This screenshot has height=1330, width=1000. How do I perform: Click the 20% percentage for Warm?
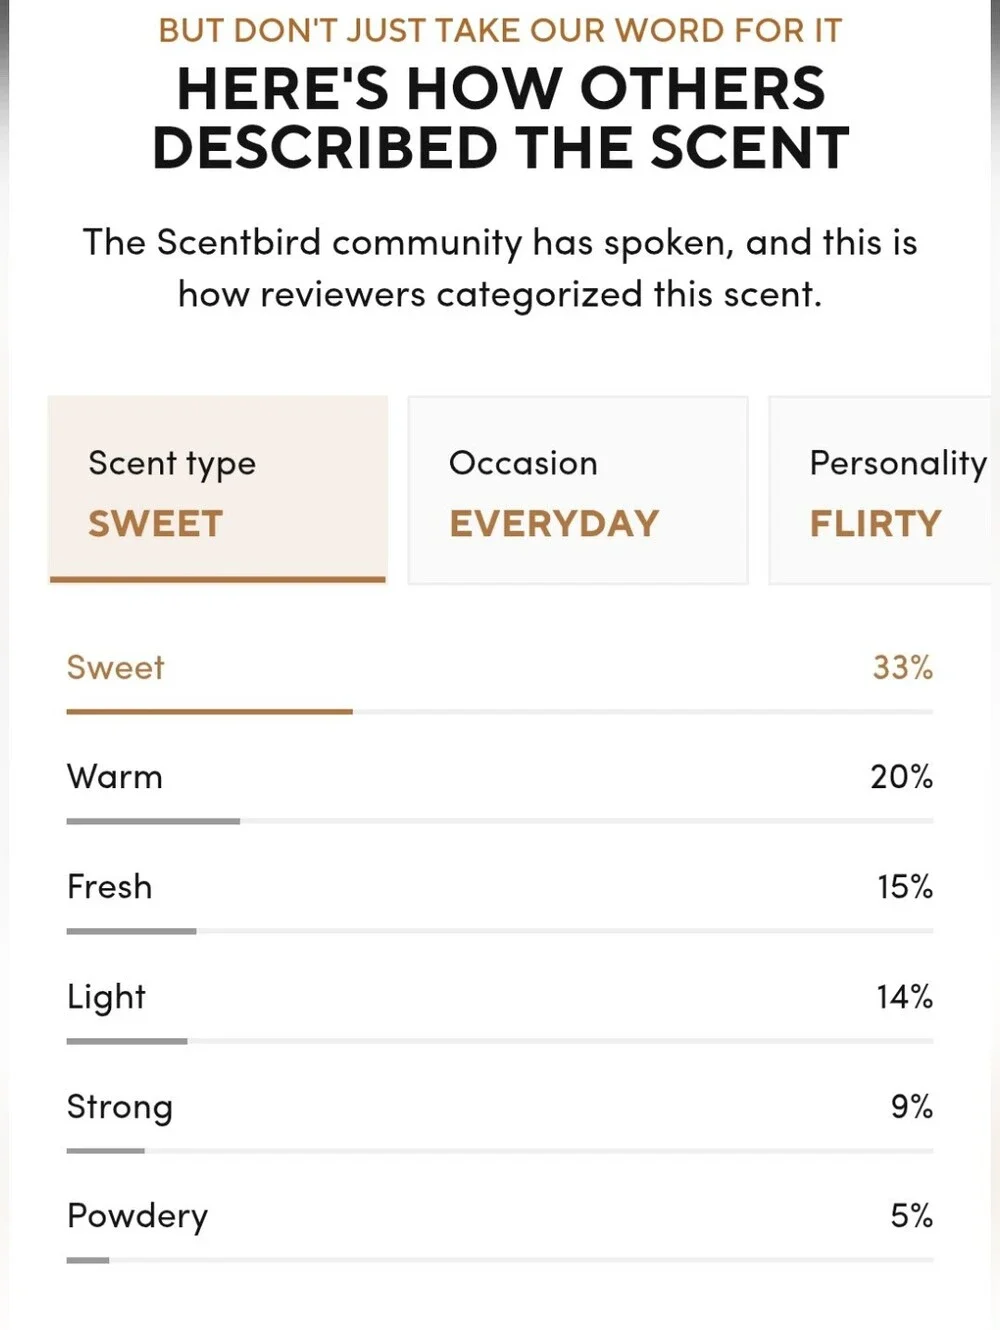coord(901,777)
